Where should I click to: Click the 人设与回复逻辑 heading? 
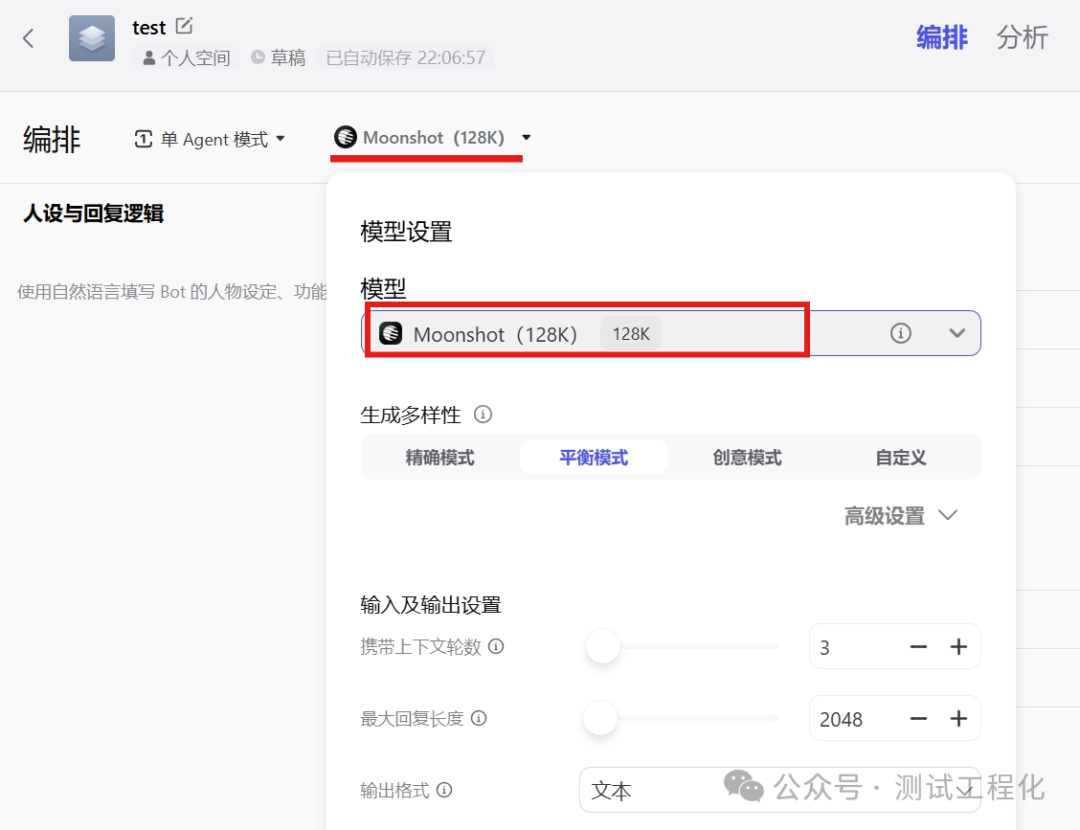tap(93, 214)
